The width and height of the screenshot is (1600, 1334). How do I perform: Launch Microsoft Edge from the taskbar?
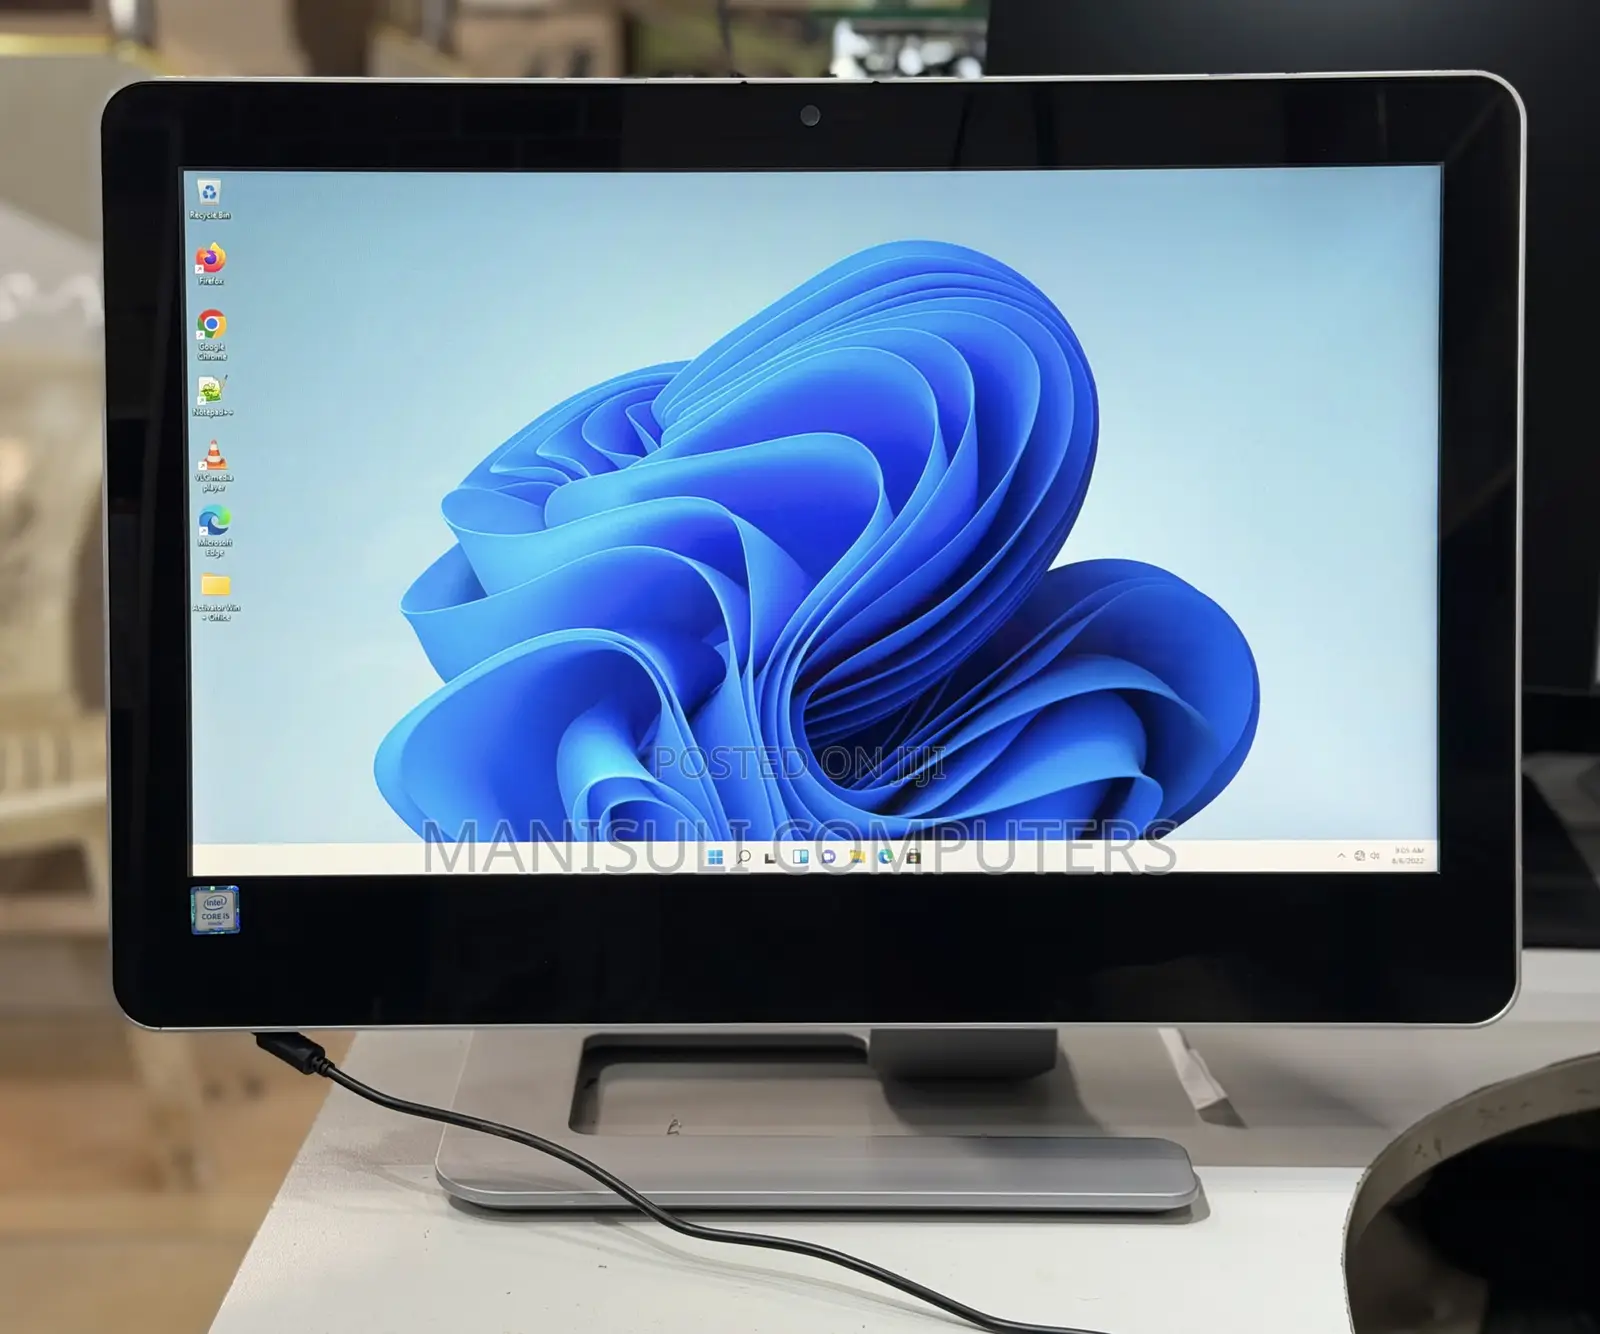pos(885,857)
